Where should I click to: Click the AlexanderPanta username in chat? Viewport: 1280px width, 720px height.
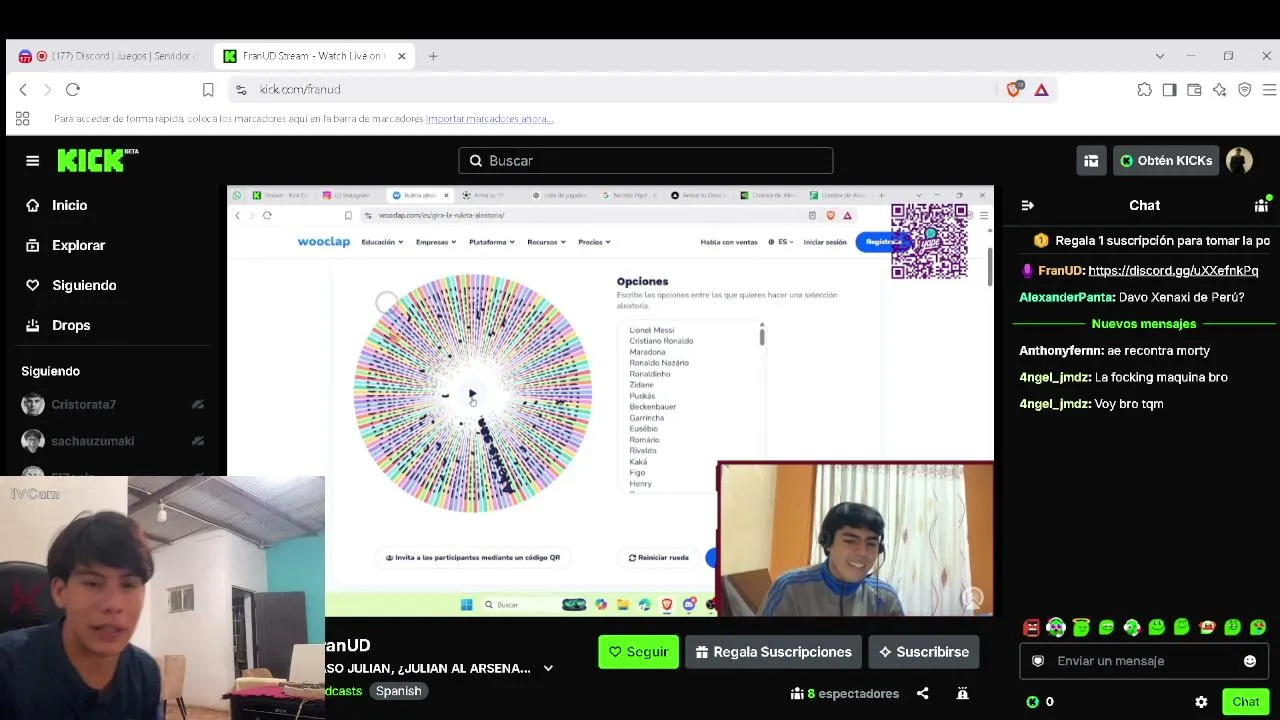coord(1066,297)
